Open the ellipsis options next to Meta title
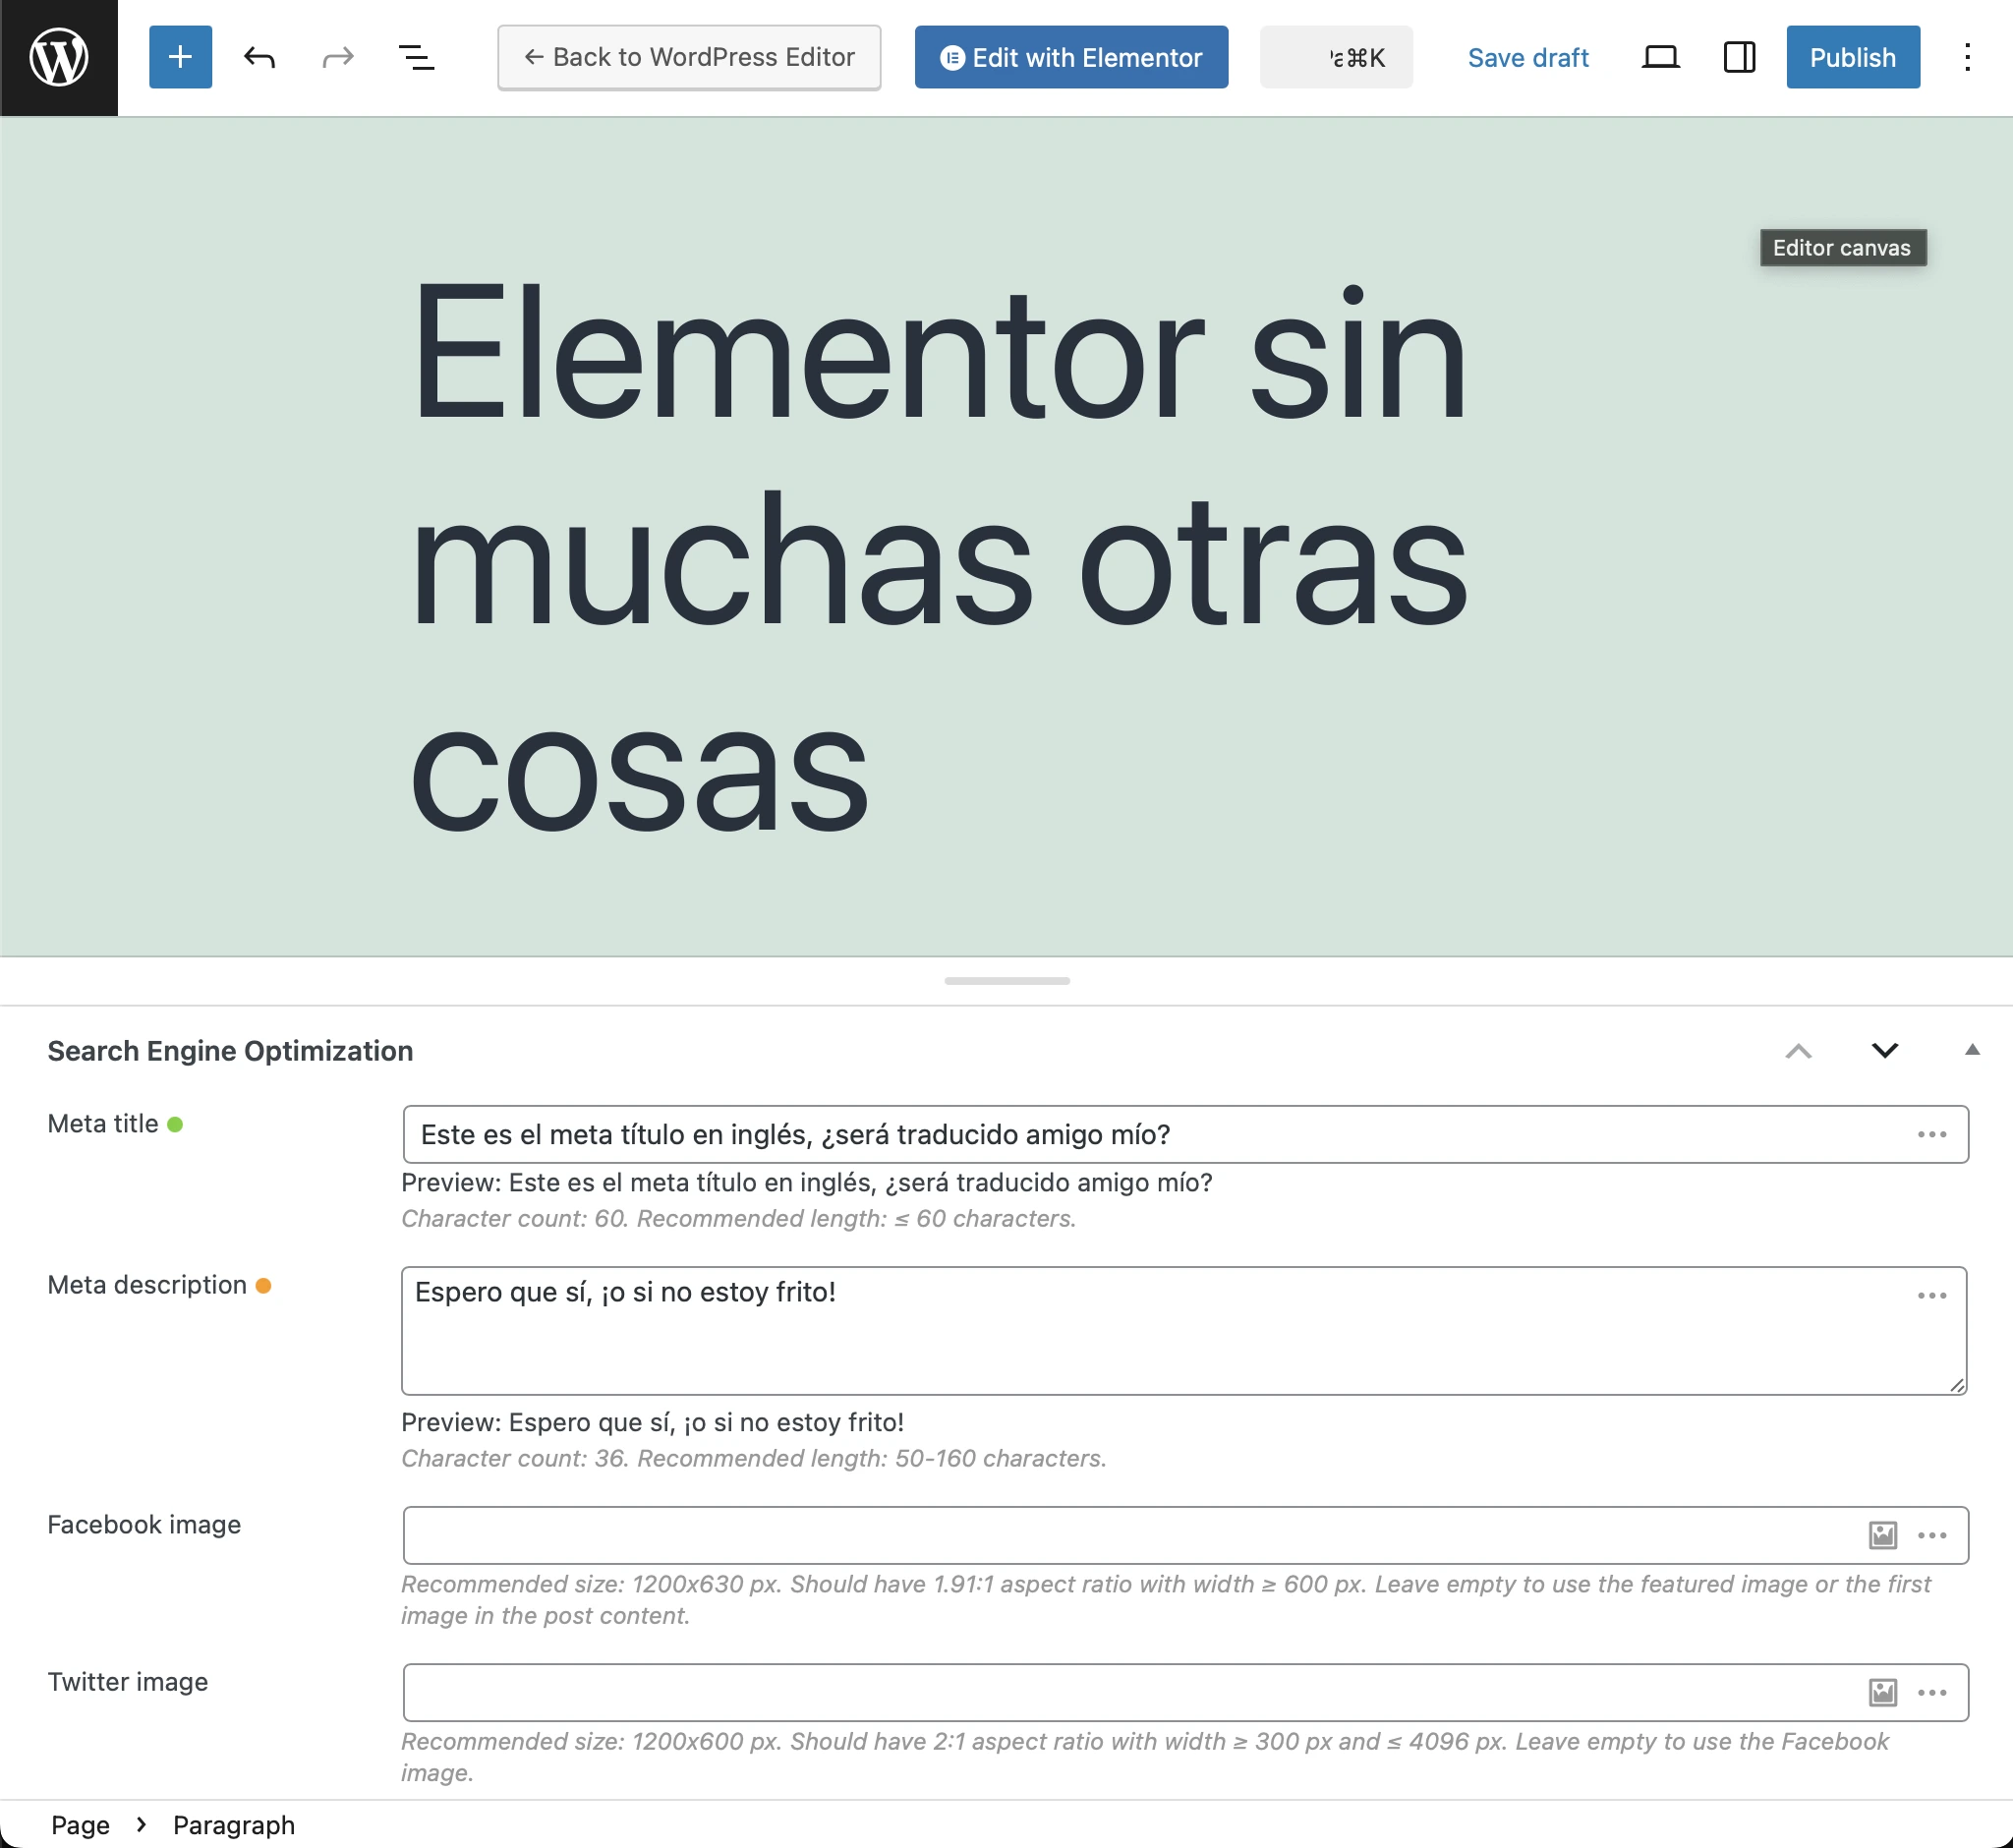The height and width of the screenshot is (1848, 2013). [x=1932, y=1133]
